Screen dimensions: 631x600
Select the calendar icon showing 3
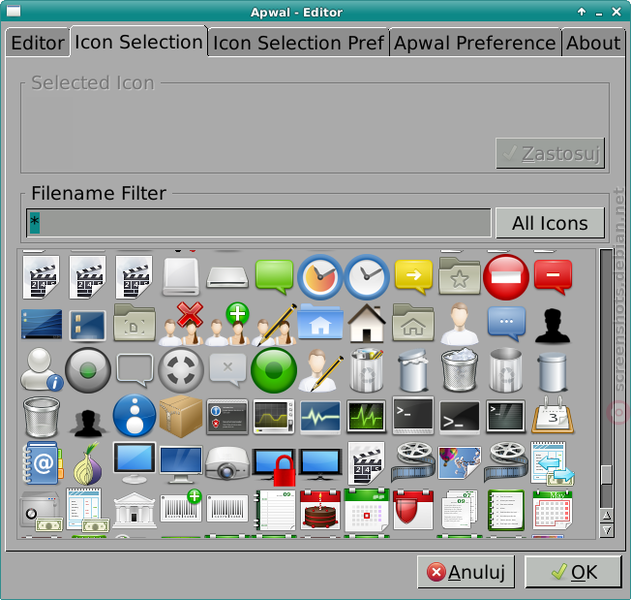(553, 416)
